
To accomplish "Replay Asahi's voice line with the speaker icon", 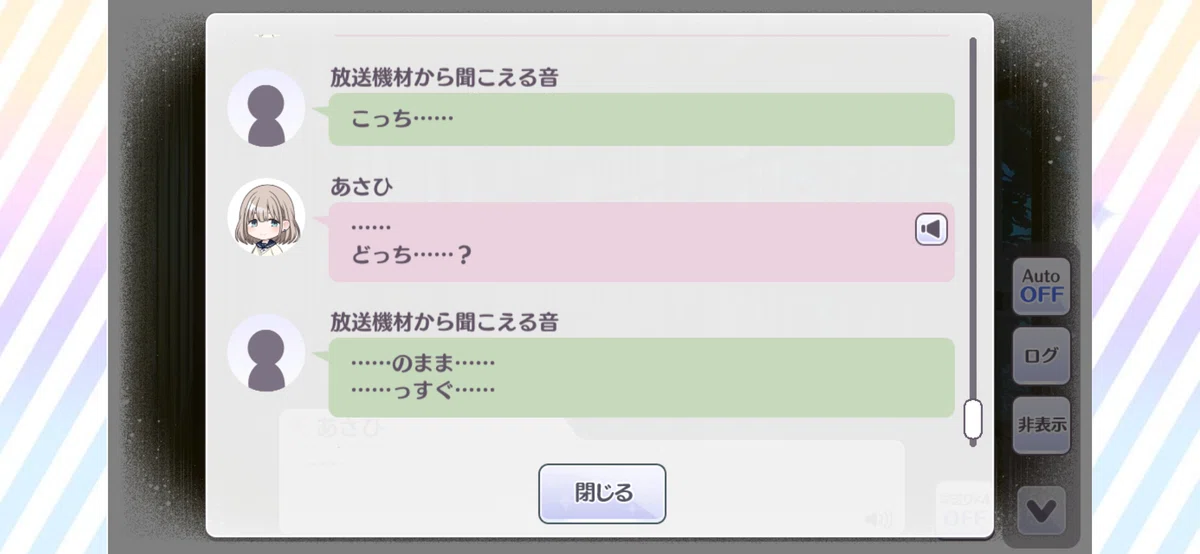I will 931,230.
